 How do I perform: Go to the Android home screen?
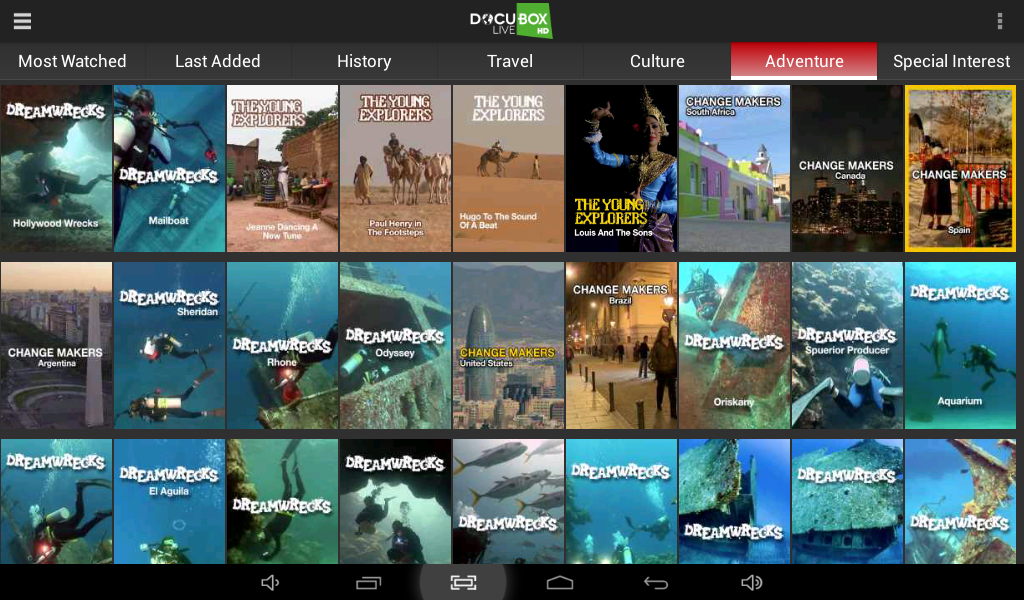(560, 582)
